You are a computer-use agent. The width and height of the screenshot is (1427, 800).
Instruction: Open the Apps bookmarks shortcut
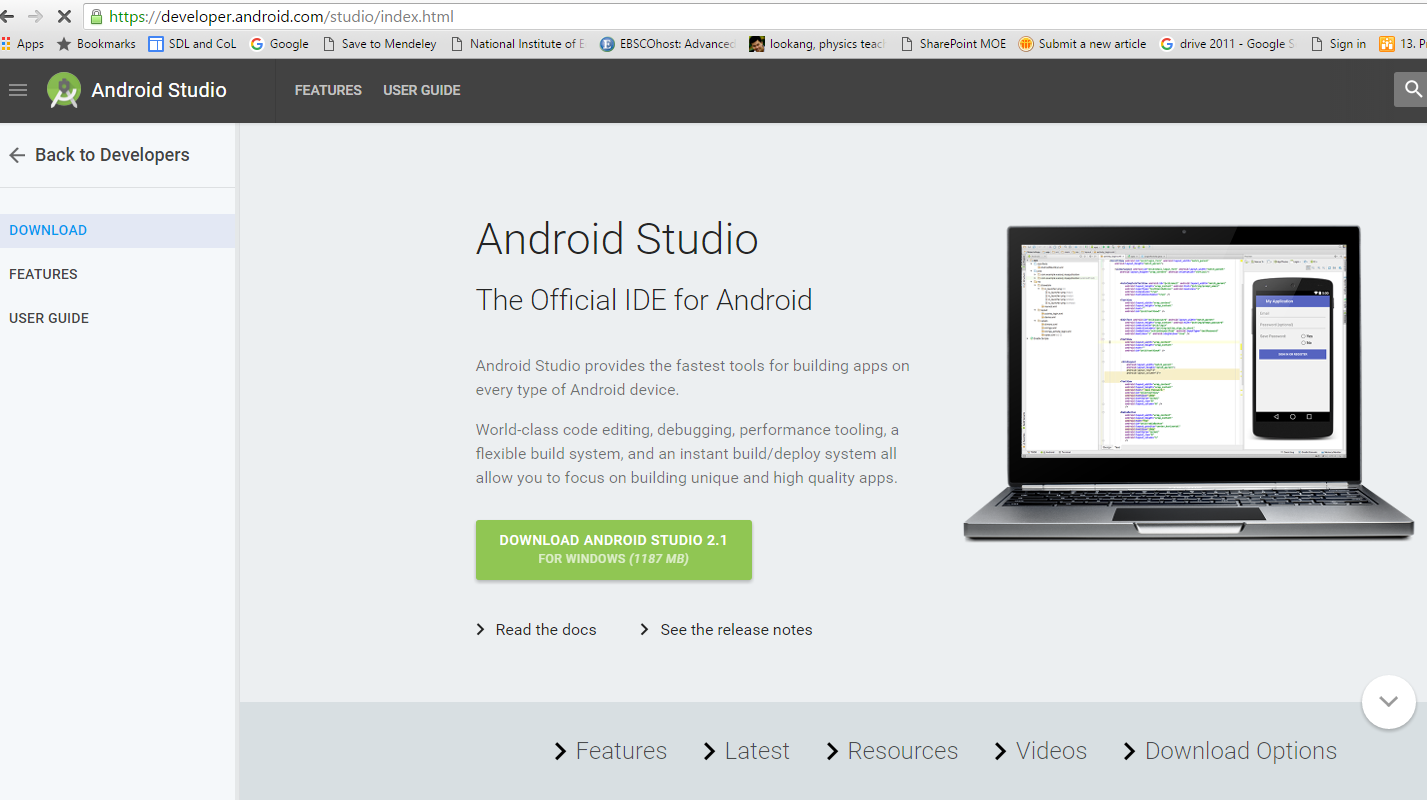[23, 44]
